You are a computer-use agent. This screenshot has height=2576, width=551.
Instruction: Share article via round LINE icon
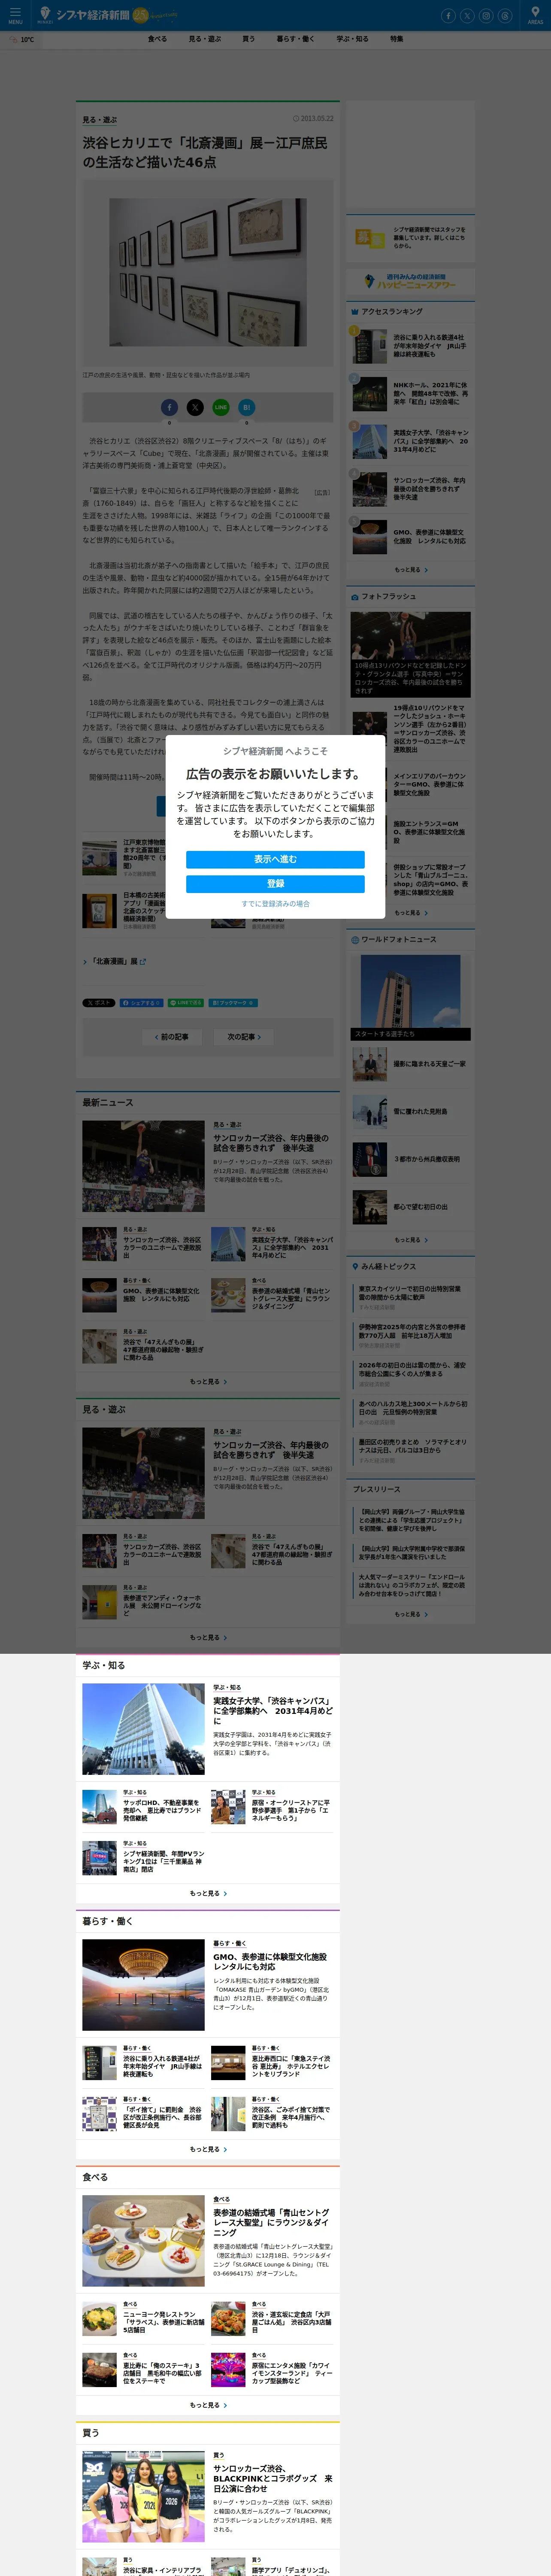pos(221,407)
